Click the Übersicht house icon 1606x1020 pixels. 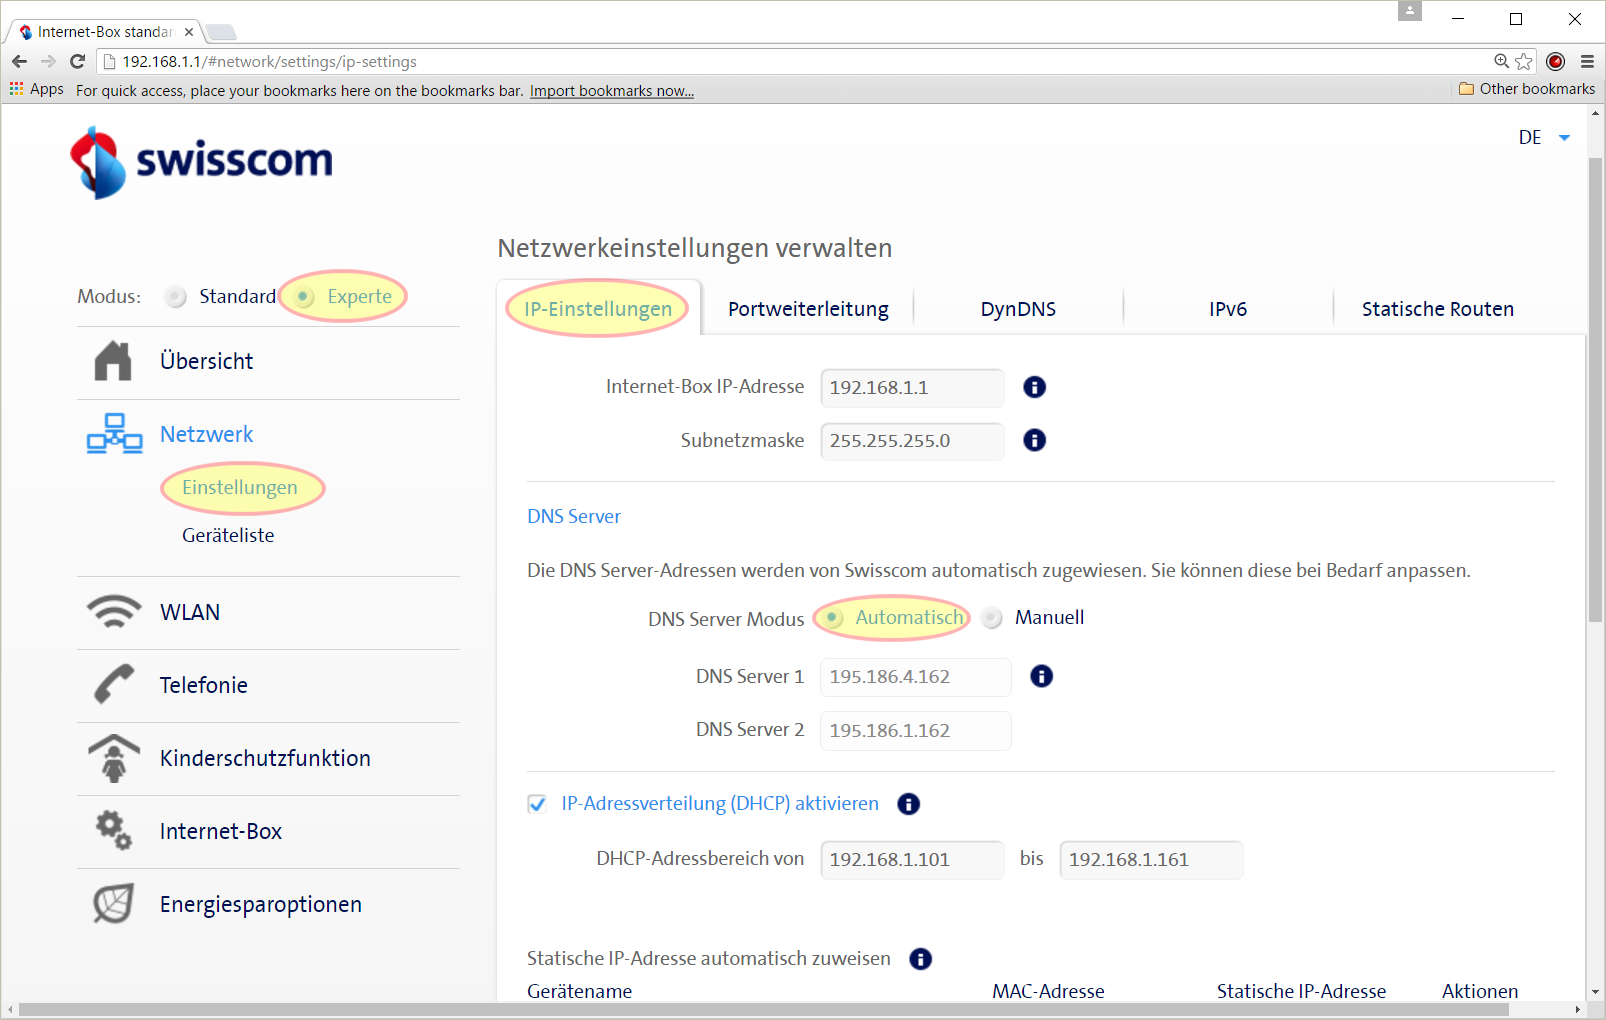[113, 362]
